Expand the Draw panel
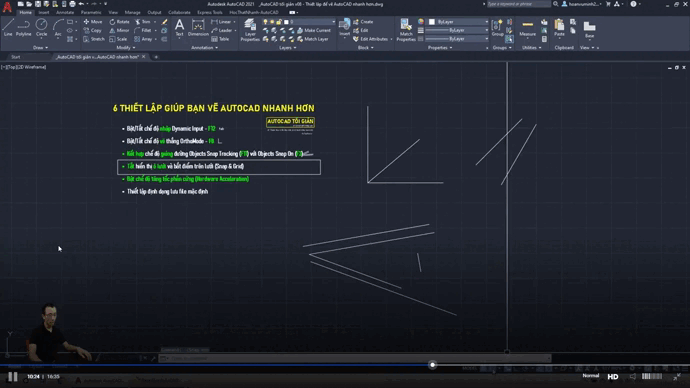 [x=40, y=48]
